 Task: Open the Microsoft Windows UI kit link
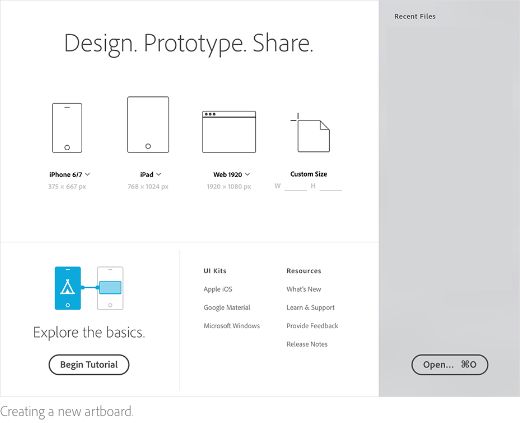point(232,326)
